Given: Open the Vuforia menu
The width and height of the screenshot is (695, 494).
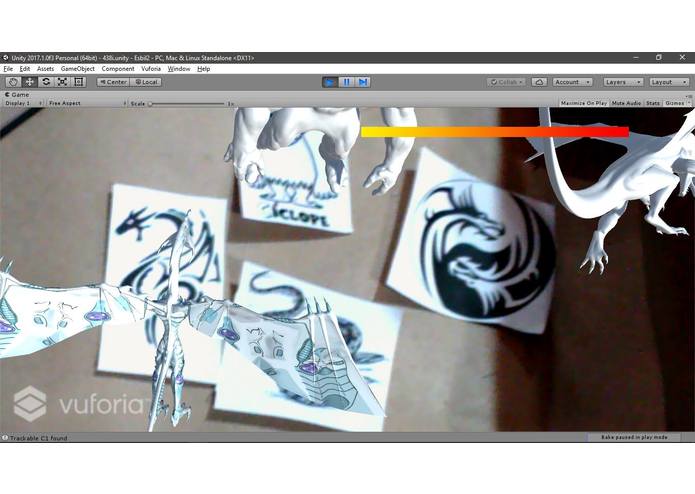Looking at the screenshot, I should tap(151, 69).
